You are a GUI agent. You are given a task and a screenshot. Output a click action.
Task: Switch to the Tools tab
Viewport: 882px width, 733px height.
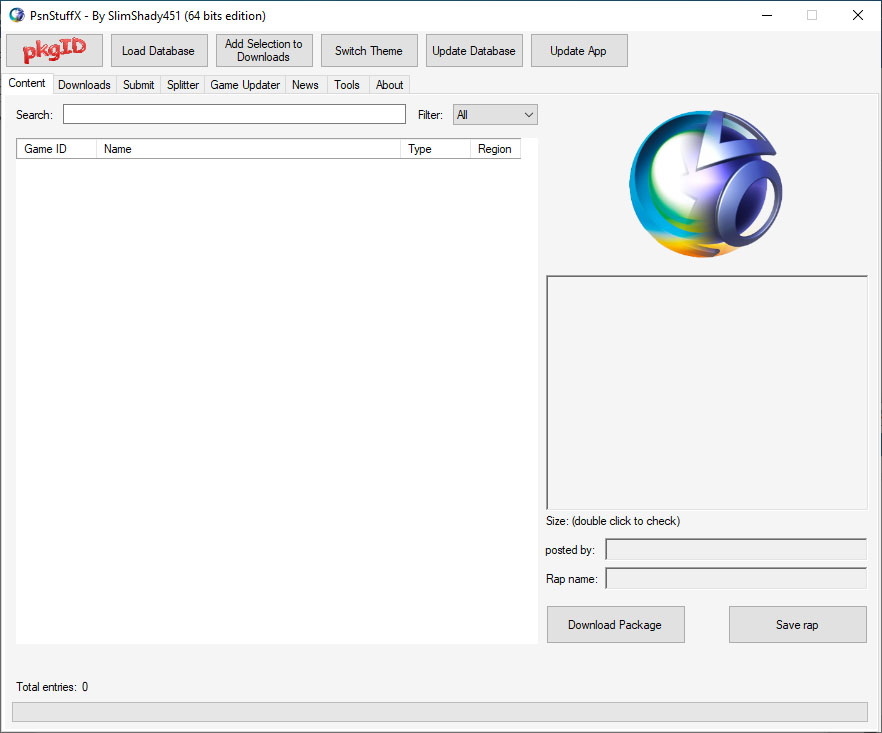(x=347, y=85)
